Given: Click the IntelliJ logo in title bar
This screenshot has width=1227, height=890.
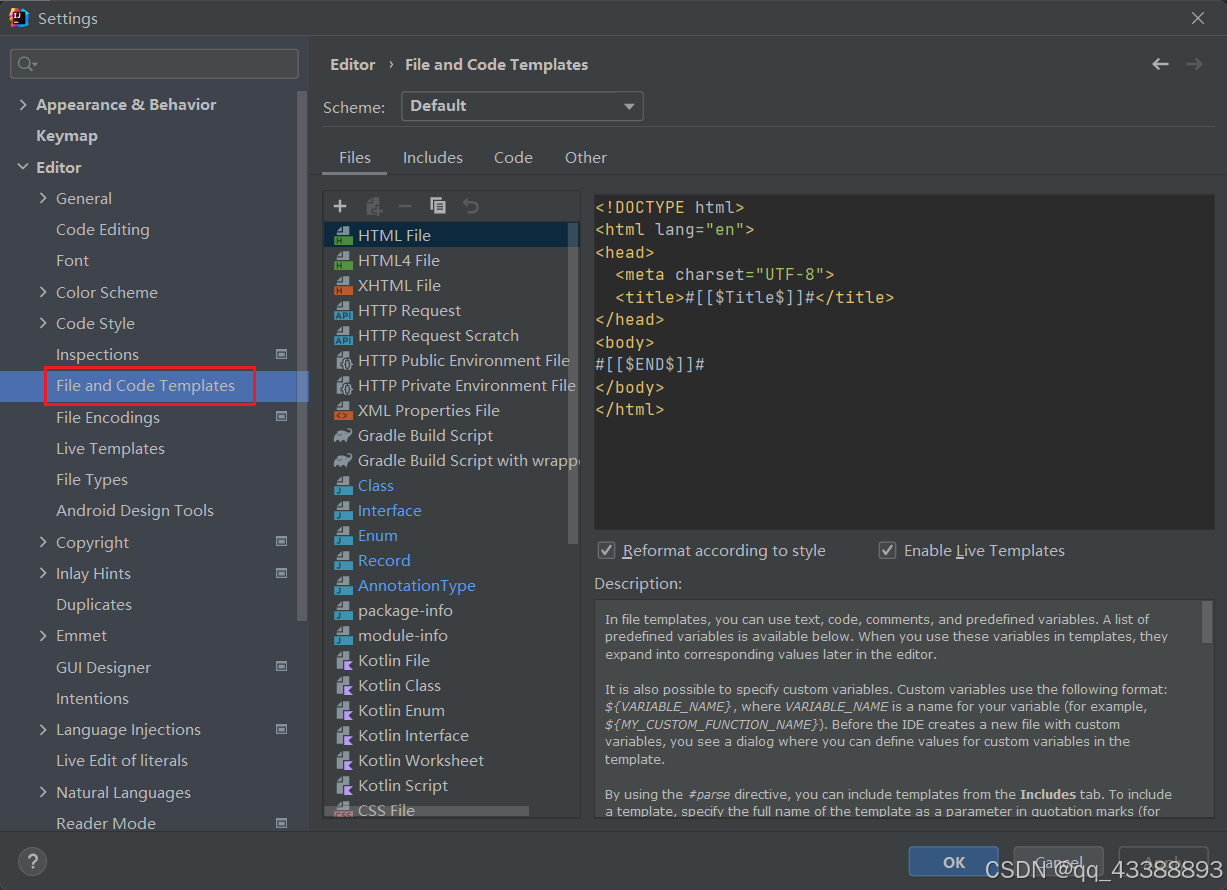Looking at the screenshot, I should [19, 18].
